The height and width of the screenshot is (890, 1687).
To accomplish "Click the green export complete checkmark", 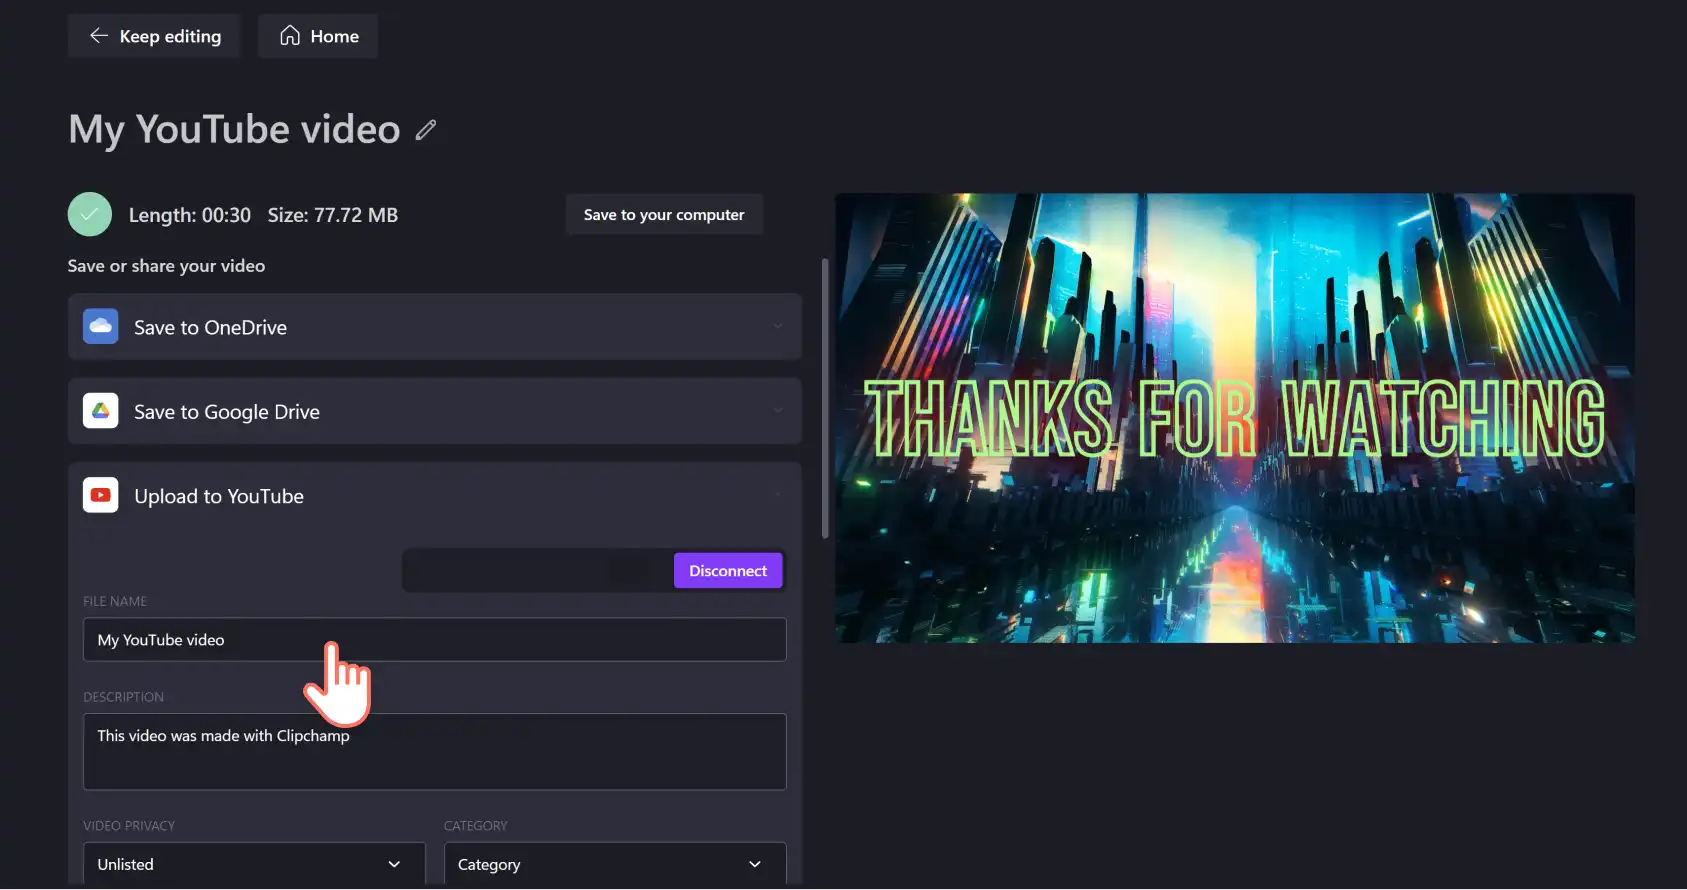I will pos(90,214).
